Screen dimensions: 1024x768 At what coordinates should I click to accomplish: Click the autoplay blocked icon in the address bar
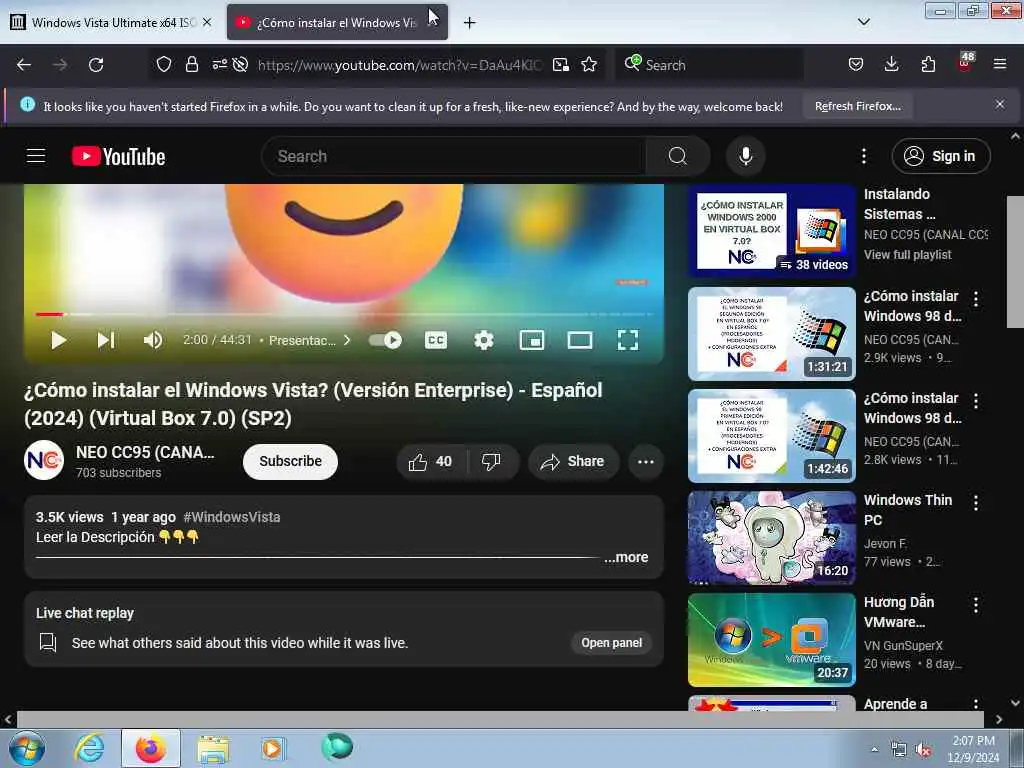pyautogui.click(x=240, y=64)
